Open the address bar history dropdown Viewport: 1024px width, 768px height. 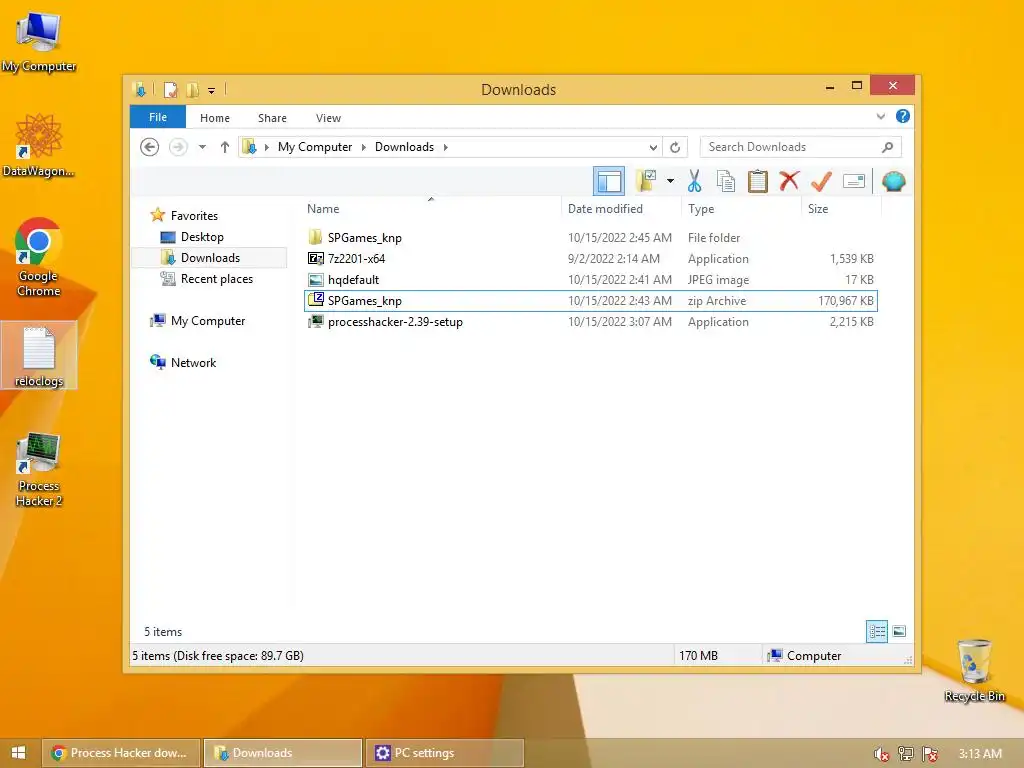tap(652, 148)
